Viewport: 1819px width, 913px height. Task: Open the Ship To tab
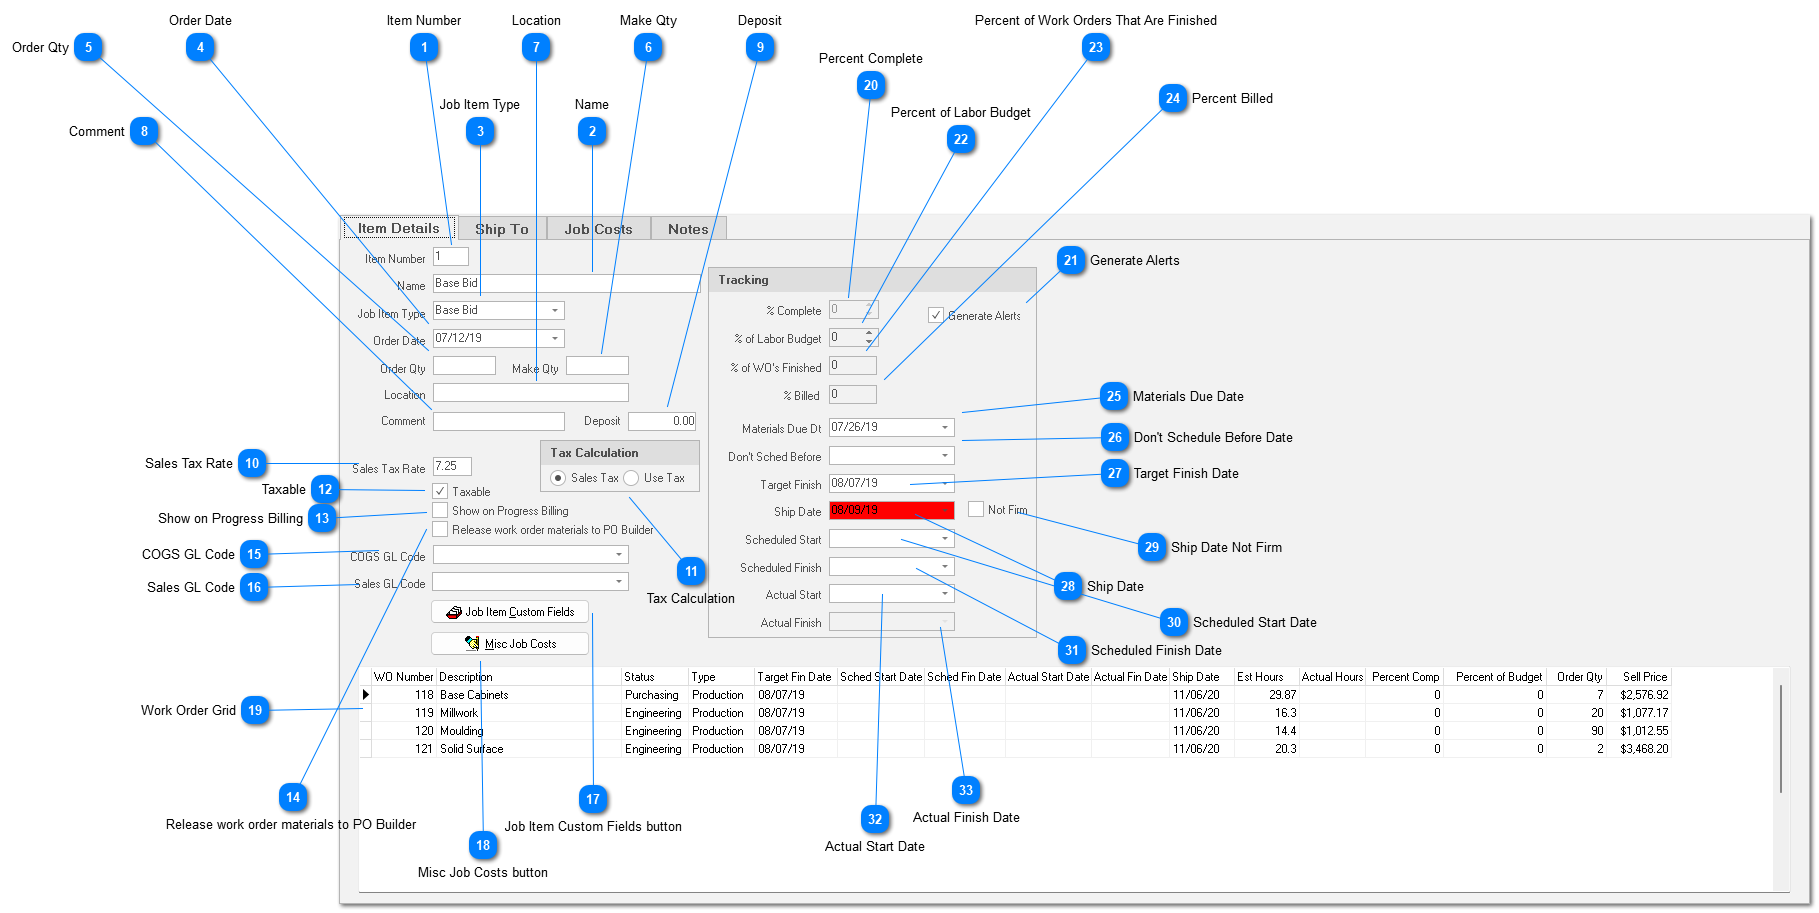(501, 229)
